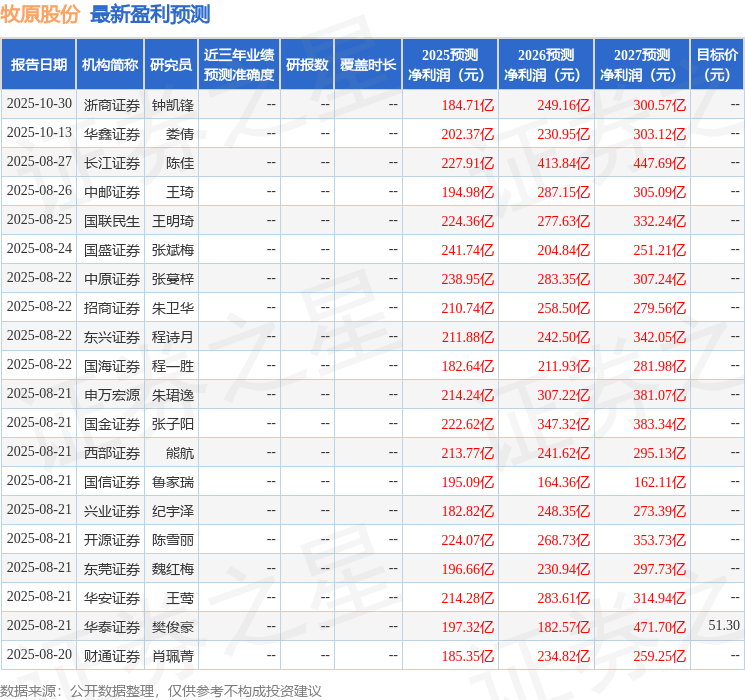
Task: Click the 覆盖时长 column header
Action: [x=368, y=65]
